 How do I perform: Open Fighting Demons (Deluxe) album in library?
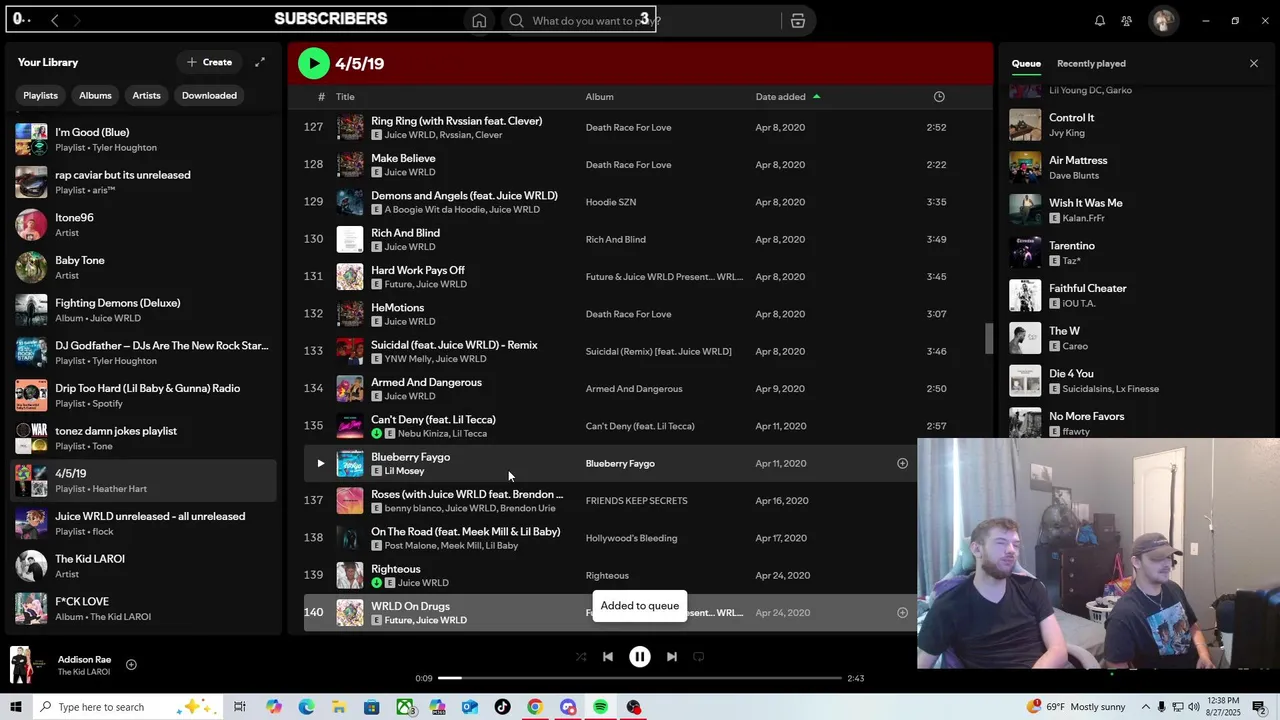pos(143,310)
